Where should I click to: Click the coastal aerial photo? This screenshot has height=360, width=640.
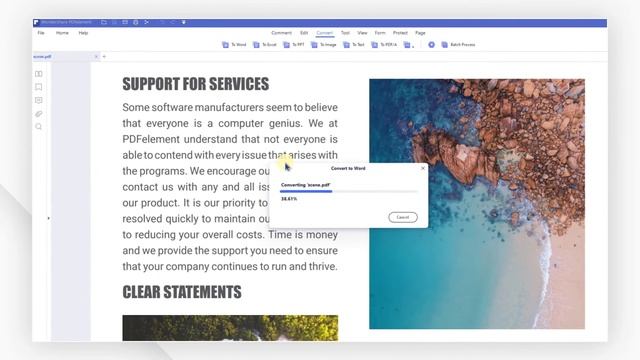pyautogui.click(x=477, y=204)
